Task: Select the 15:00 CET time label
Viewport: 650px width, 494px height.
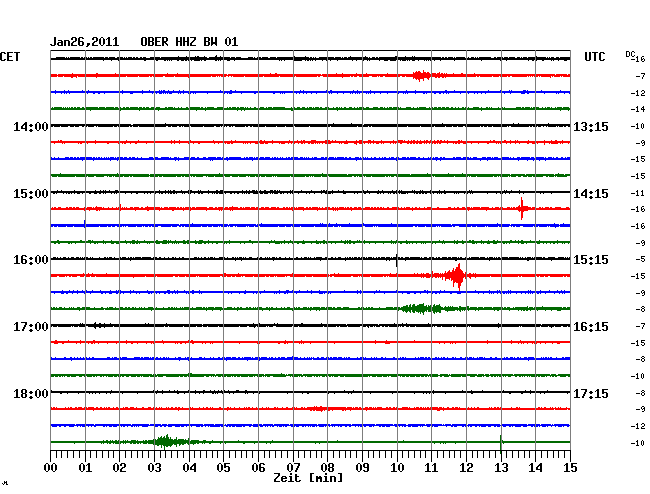Action: (31, 194)
